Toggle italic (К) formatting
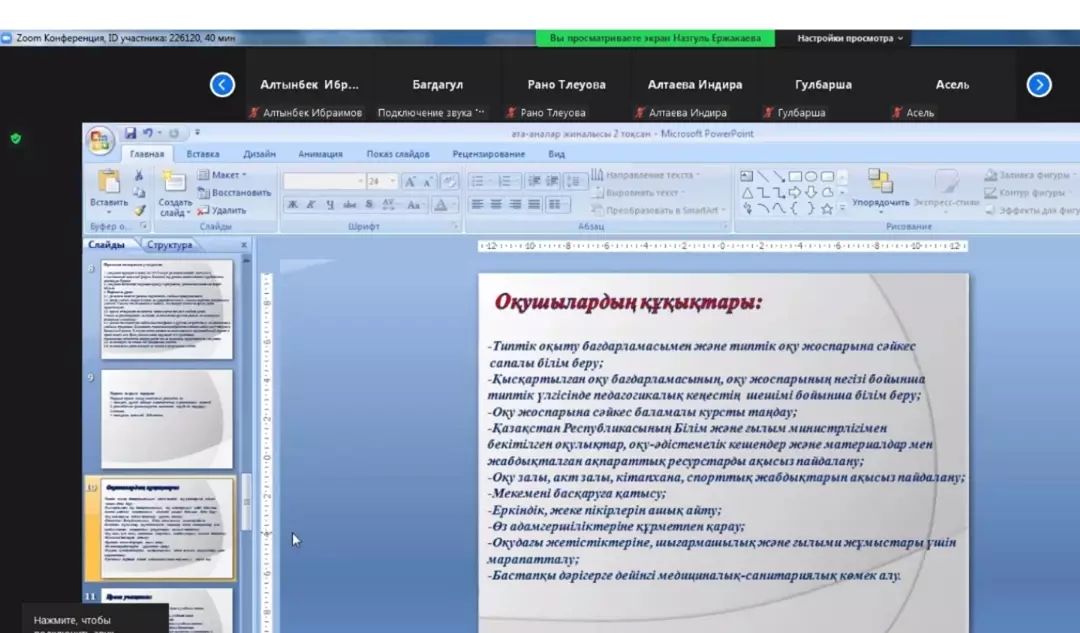The width and height of the screenshot is (1080, 633). (x=311, y=205)
